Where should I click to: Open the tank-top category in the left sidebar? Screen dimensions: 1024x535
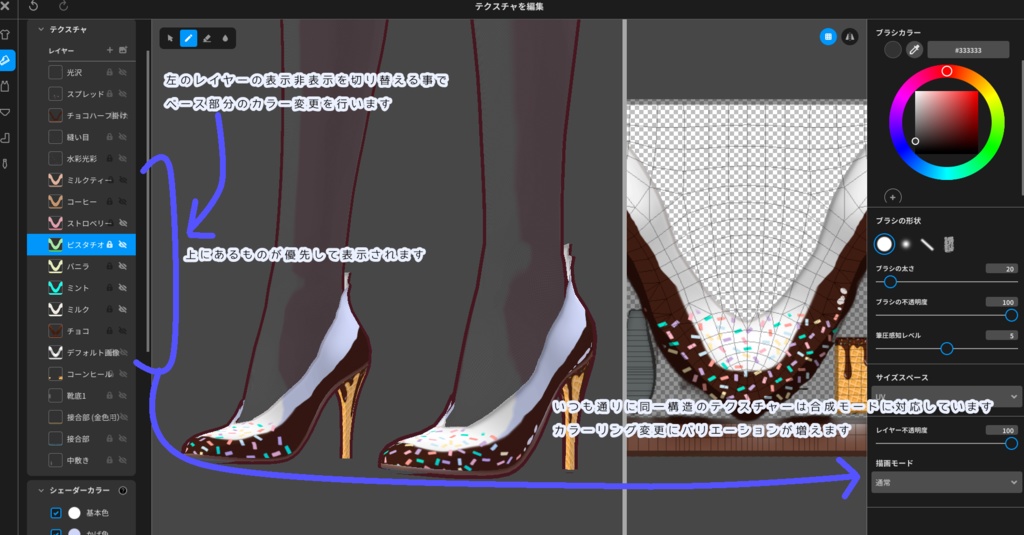[x=5, y=86]
